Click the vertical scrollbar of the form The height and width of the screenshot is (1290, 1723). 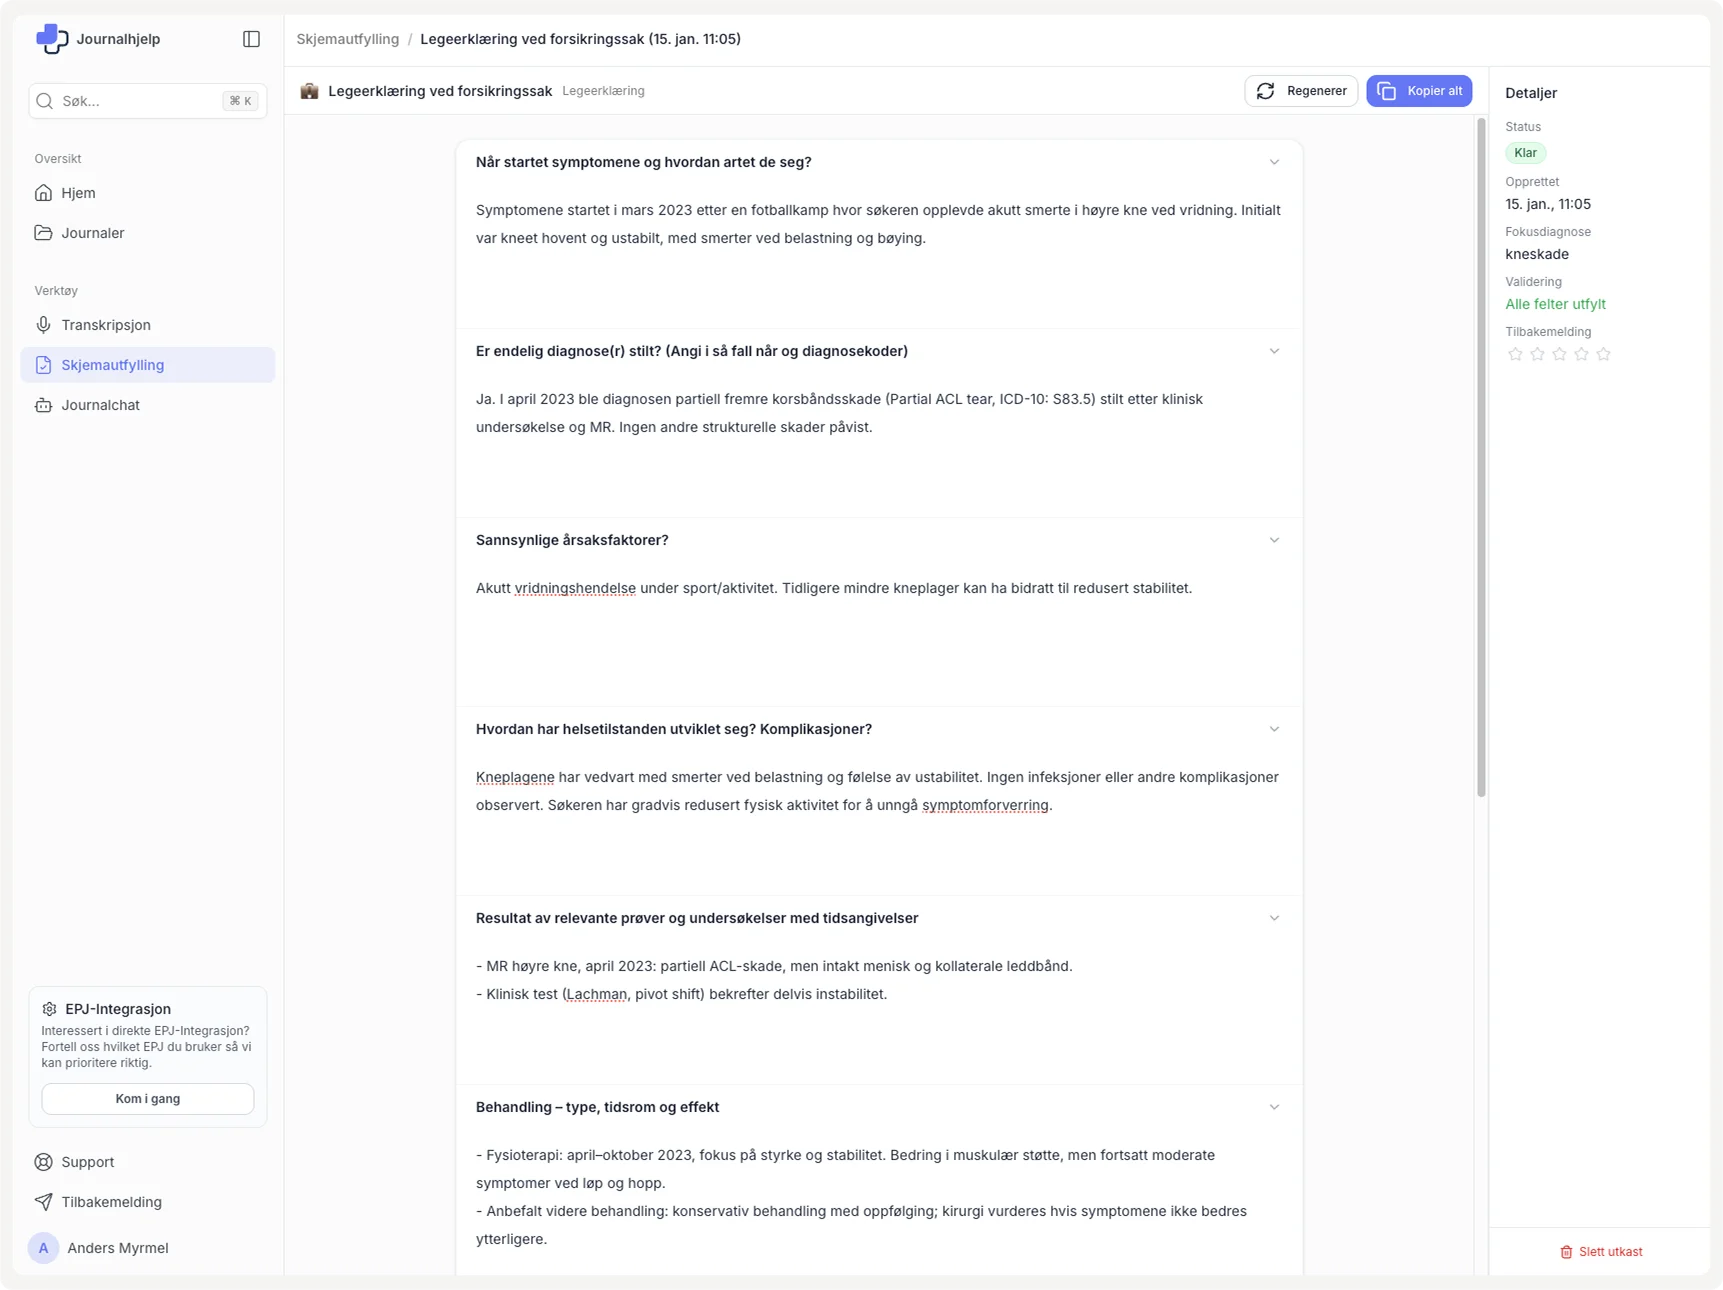pos(1481,457)
